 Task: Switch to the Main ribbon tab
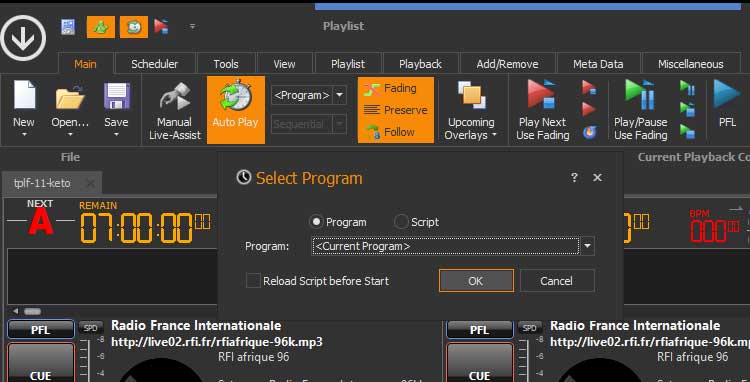pos(85,64)
